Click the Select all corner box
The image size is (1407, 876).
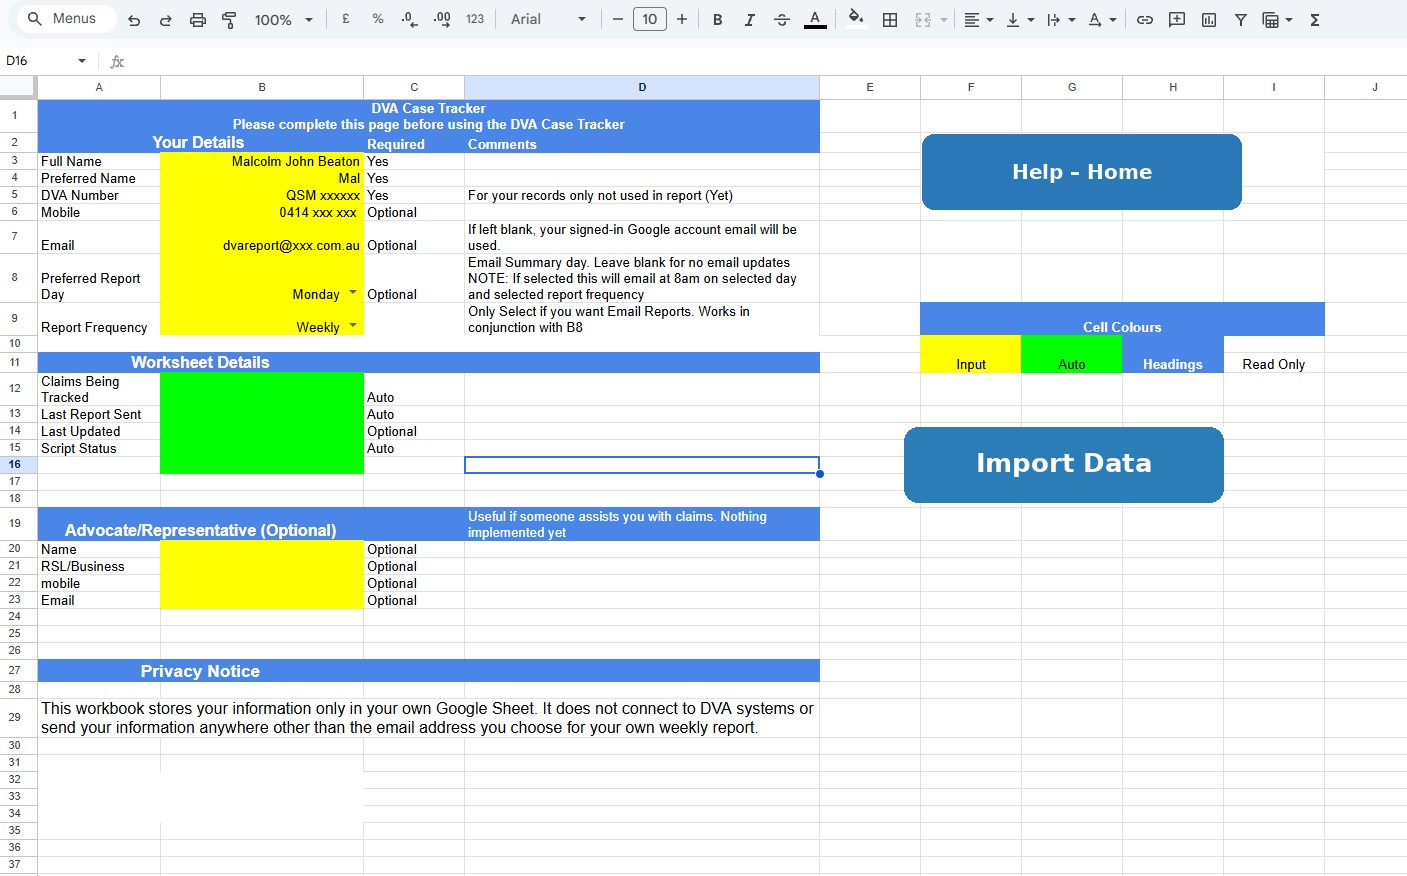18,87
